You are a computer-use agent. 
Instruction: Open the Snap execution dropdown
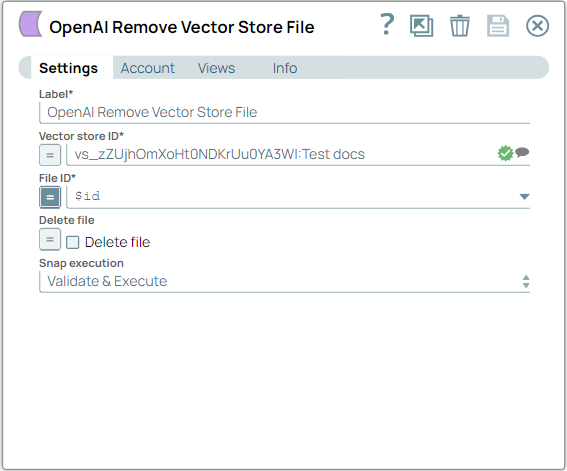285,281
